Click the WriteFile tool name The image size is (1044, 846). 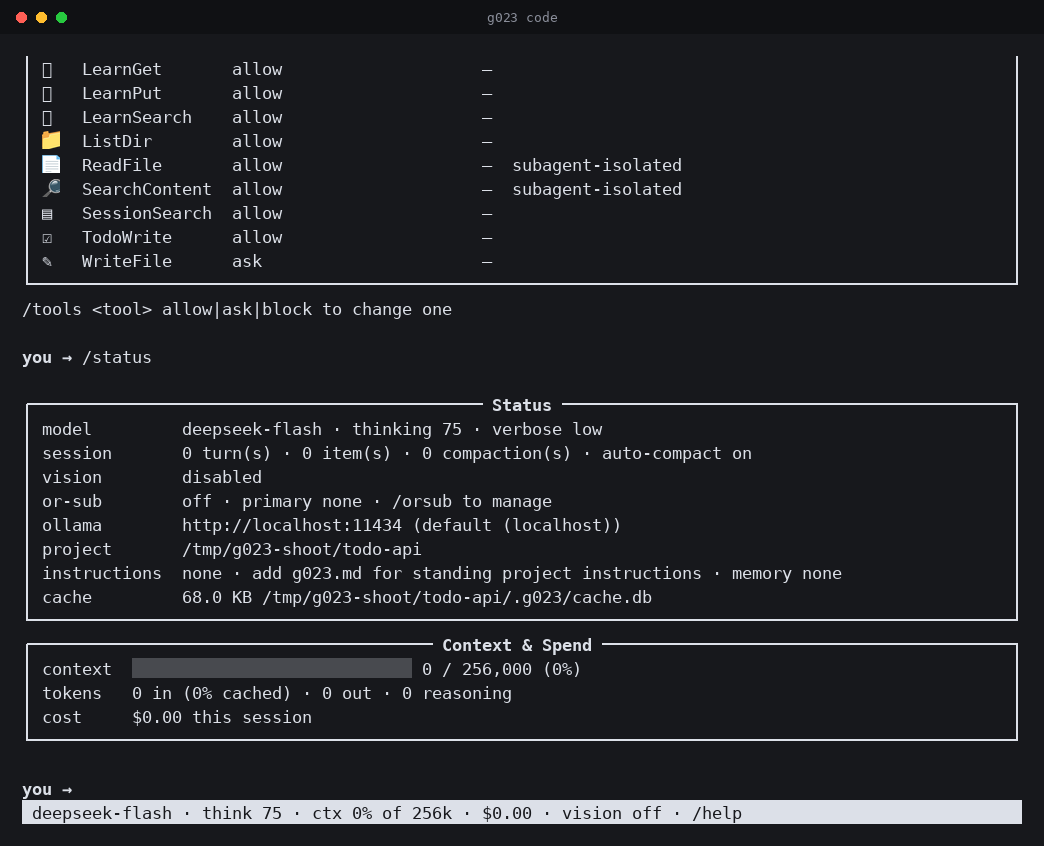pos(127,261)
